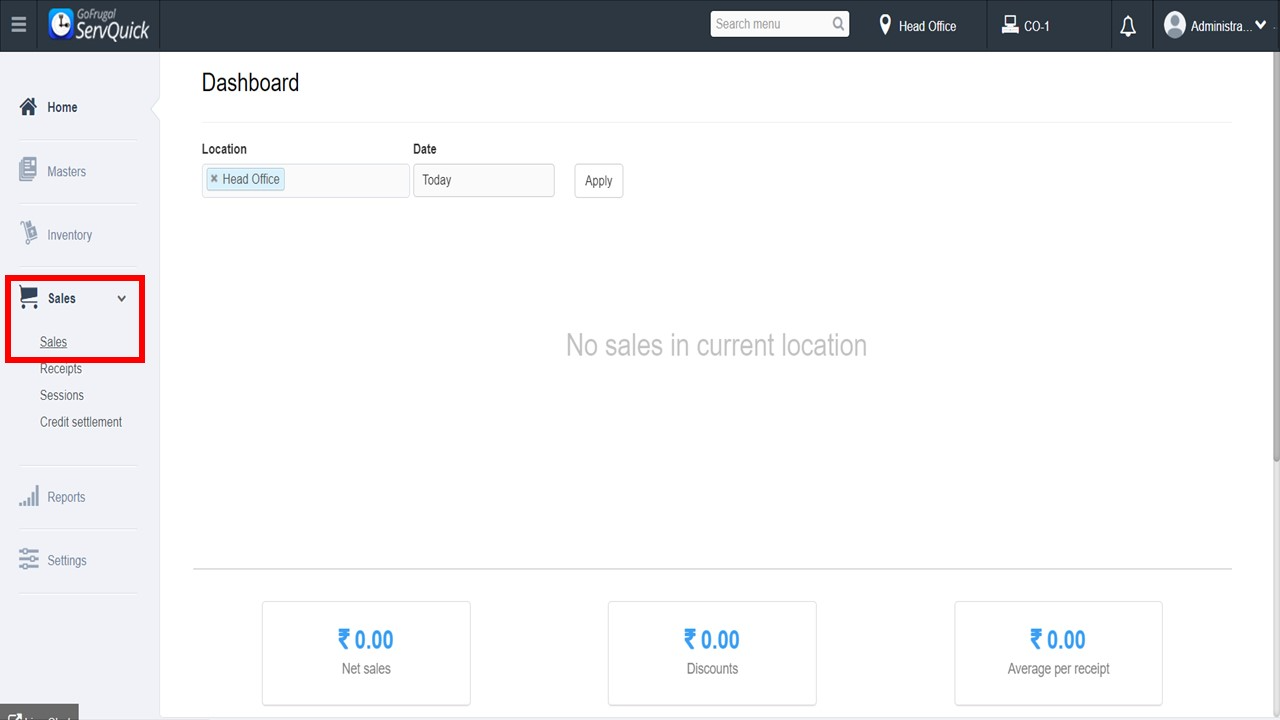Click the Reports bar chart icon

point(28,496)
